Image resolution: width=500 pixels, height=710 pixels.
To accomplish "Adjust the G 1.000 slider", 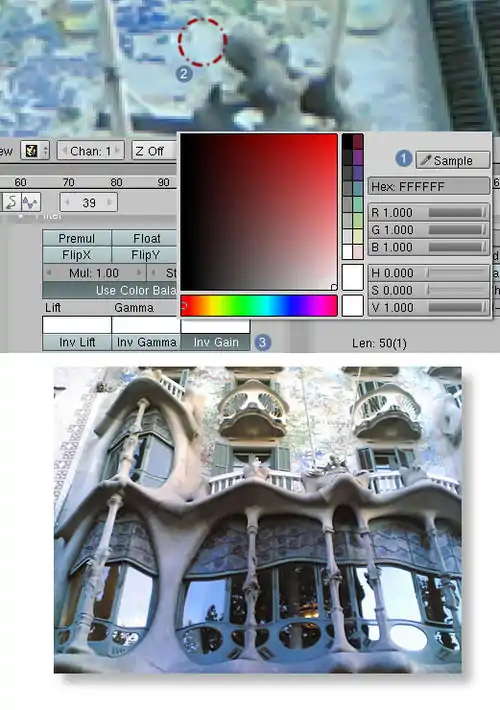I will [x=429, y=230].
